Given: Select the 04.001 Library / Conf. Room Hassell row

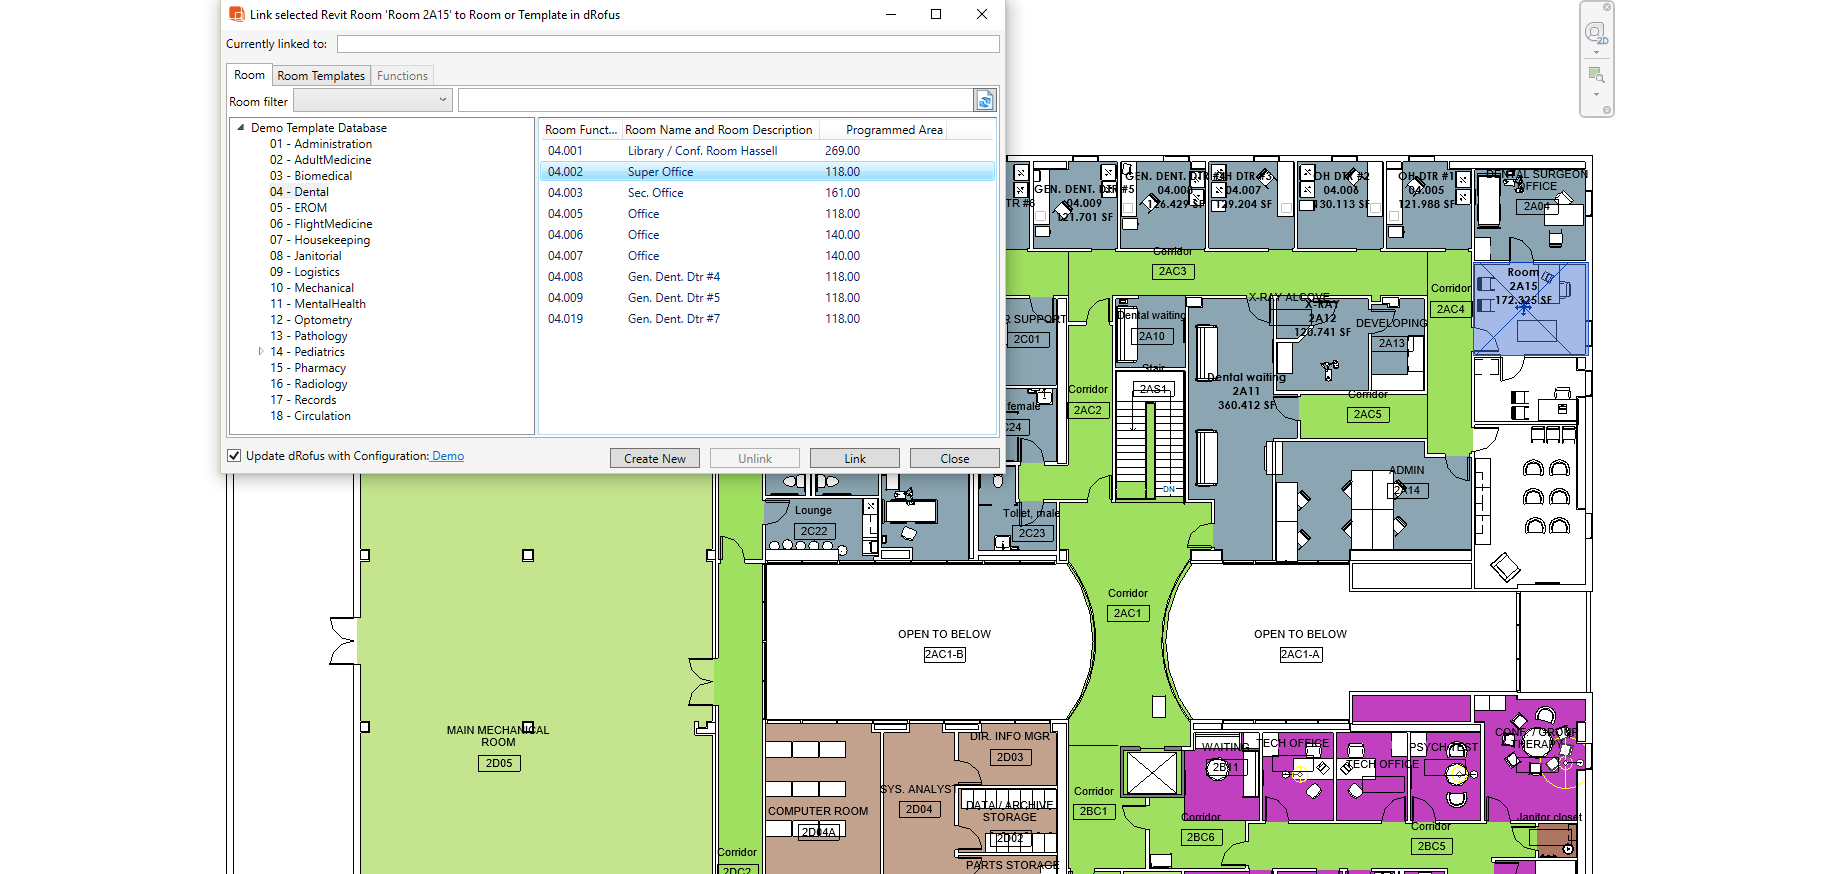Looking at the screenshot, I should [x=767, y=151].
